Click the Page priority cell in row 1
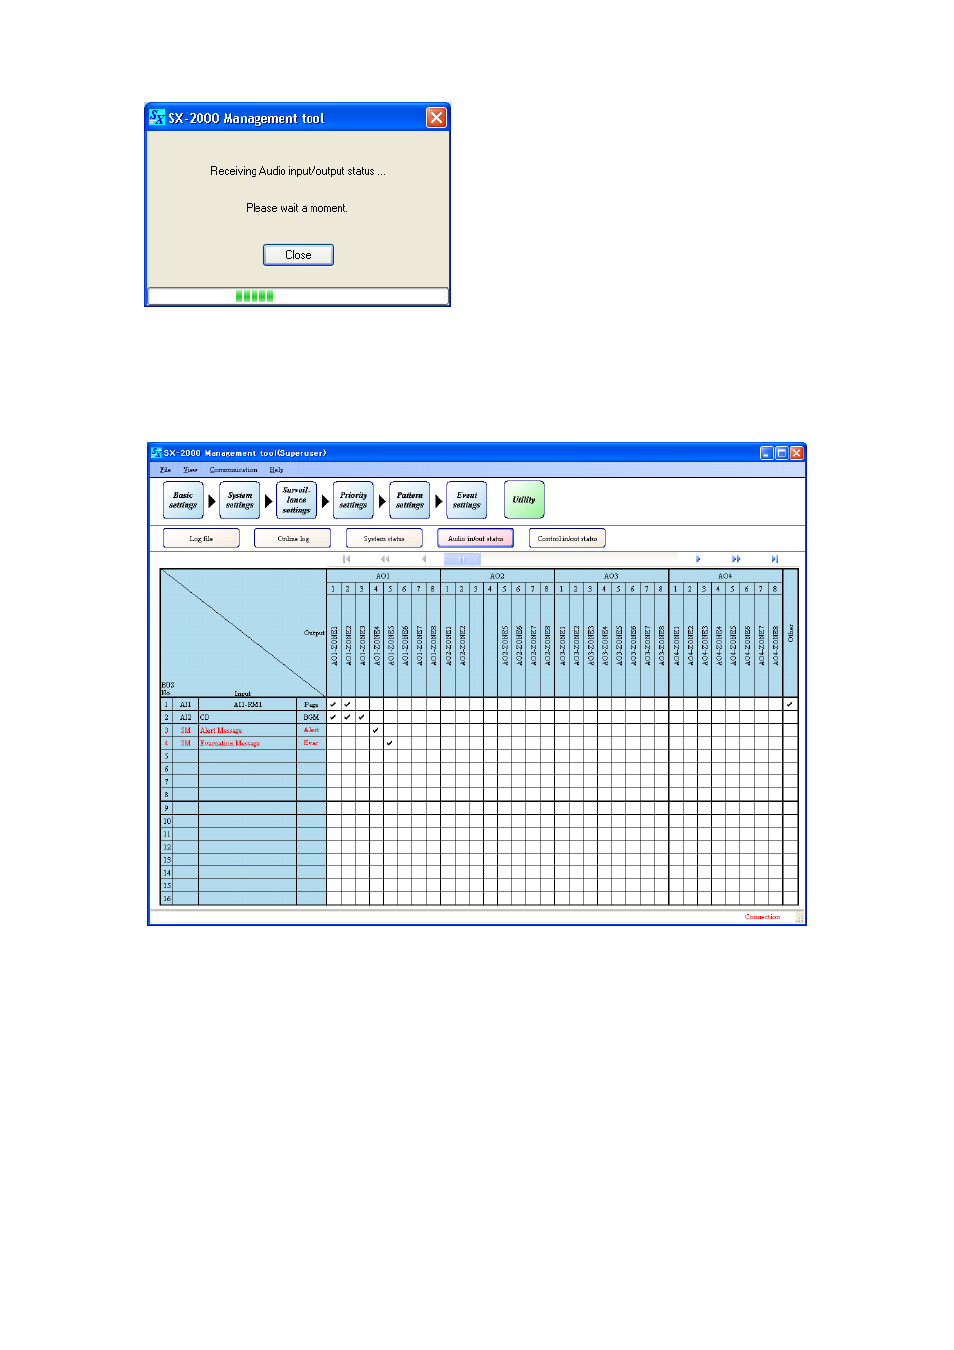954x1350 pixels. 311,704
